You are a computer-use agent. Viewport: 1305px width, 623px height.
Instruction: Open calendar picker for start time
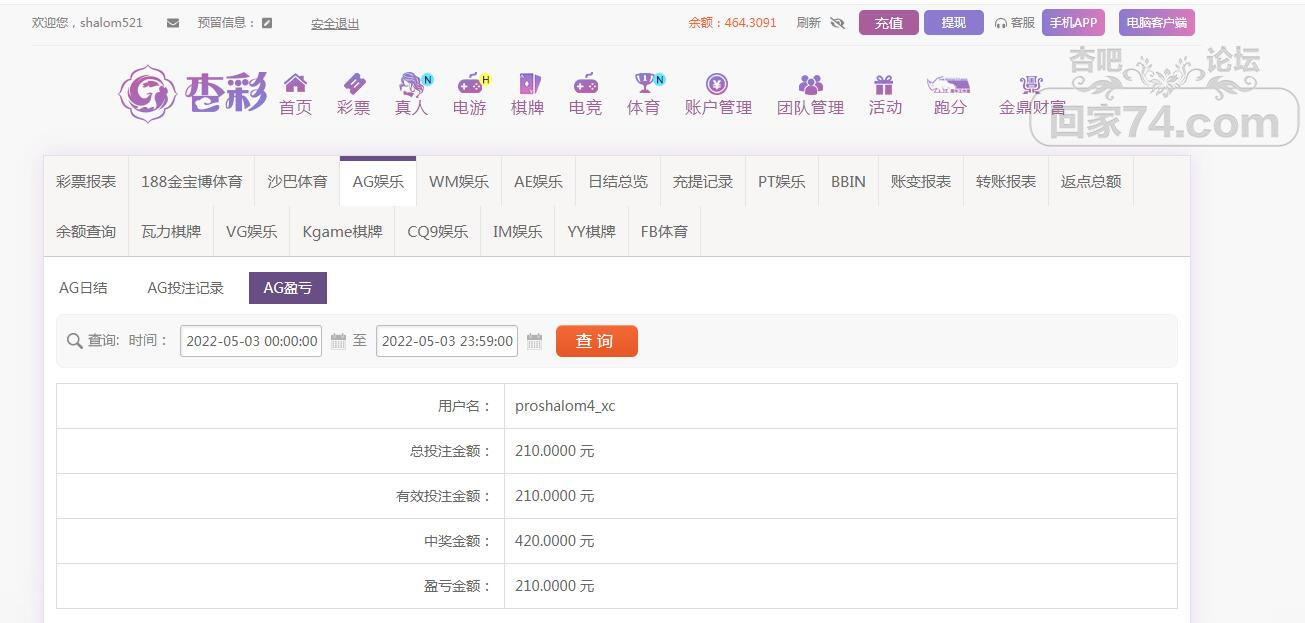pos(338,341)
